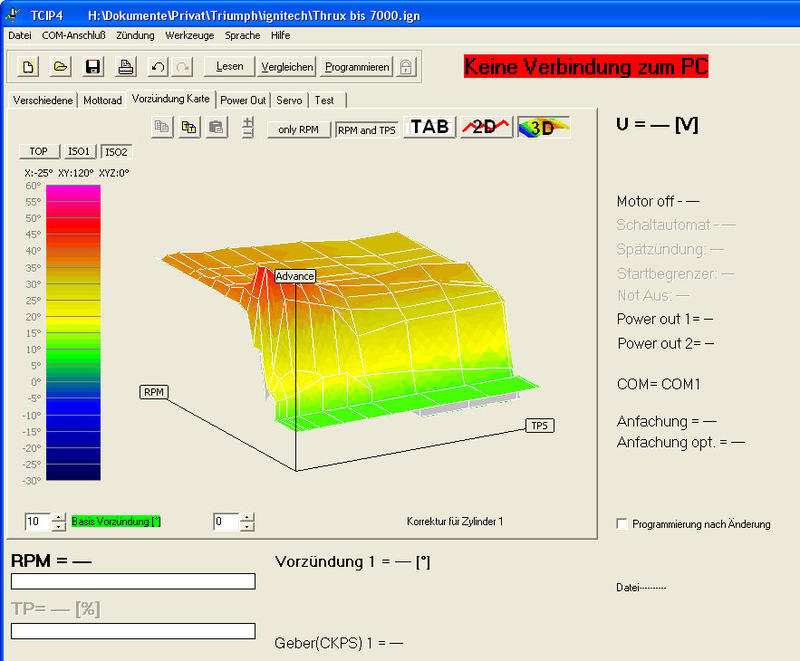Select the 3D map view
Viewport: 800px width, 661px height.
543,127
